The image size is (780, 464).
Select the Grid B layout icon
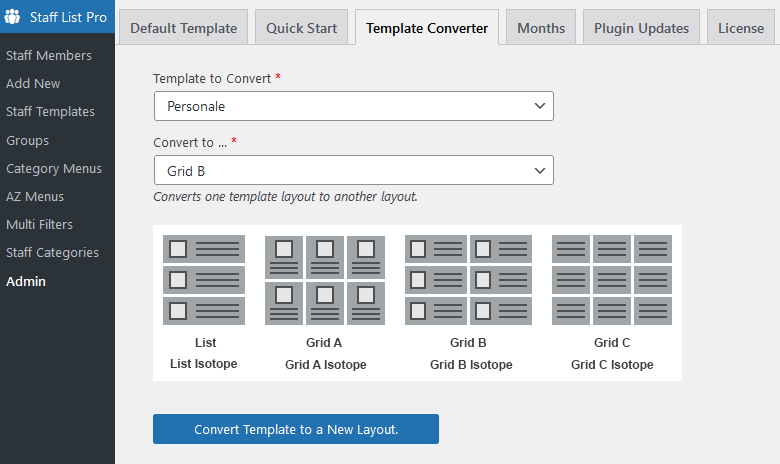[x=468, y=280]
